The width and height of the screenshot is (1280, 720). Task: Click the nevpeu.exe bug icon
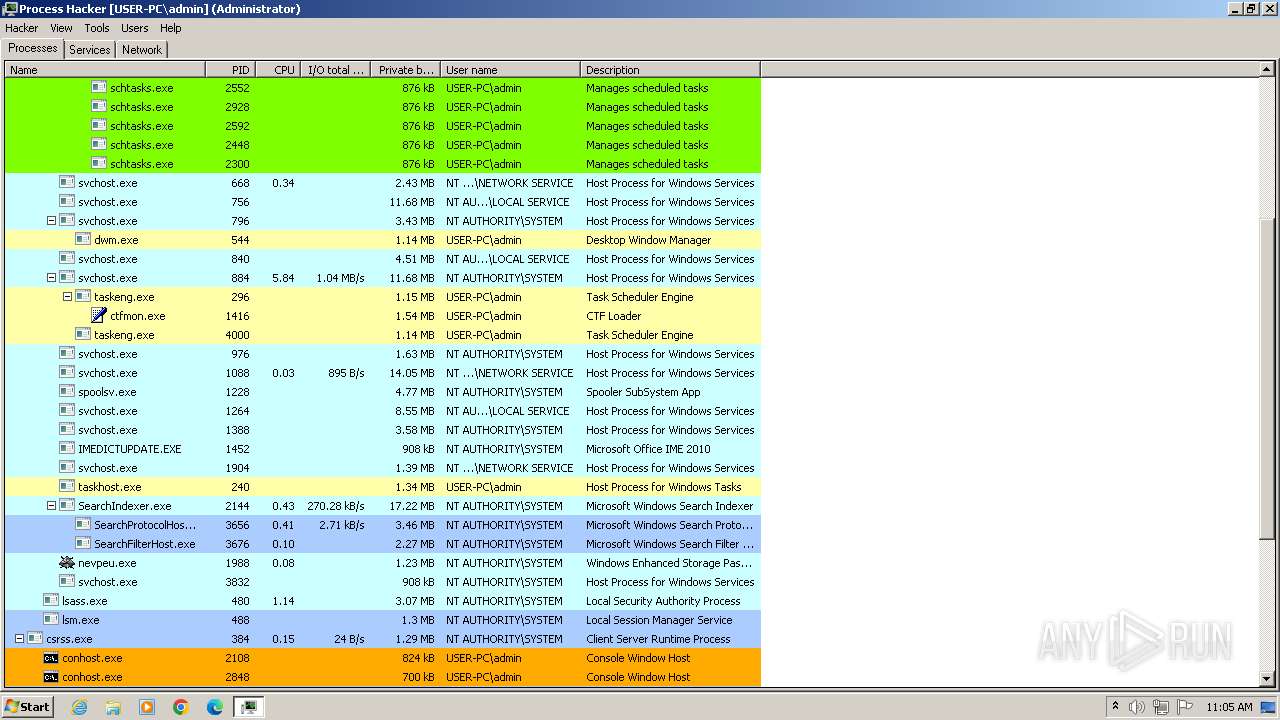point(67,563)
